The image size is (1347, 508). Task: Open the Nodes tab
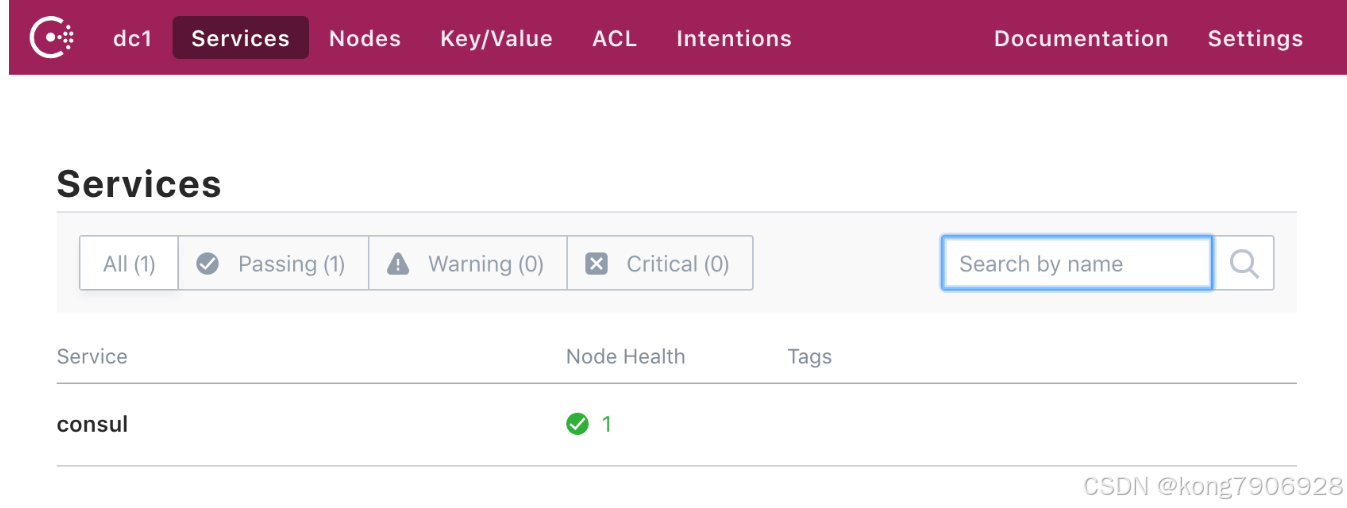(x=365, y=38)
